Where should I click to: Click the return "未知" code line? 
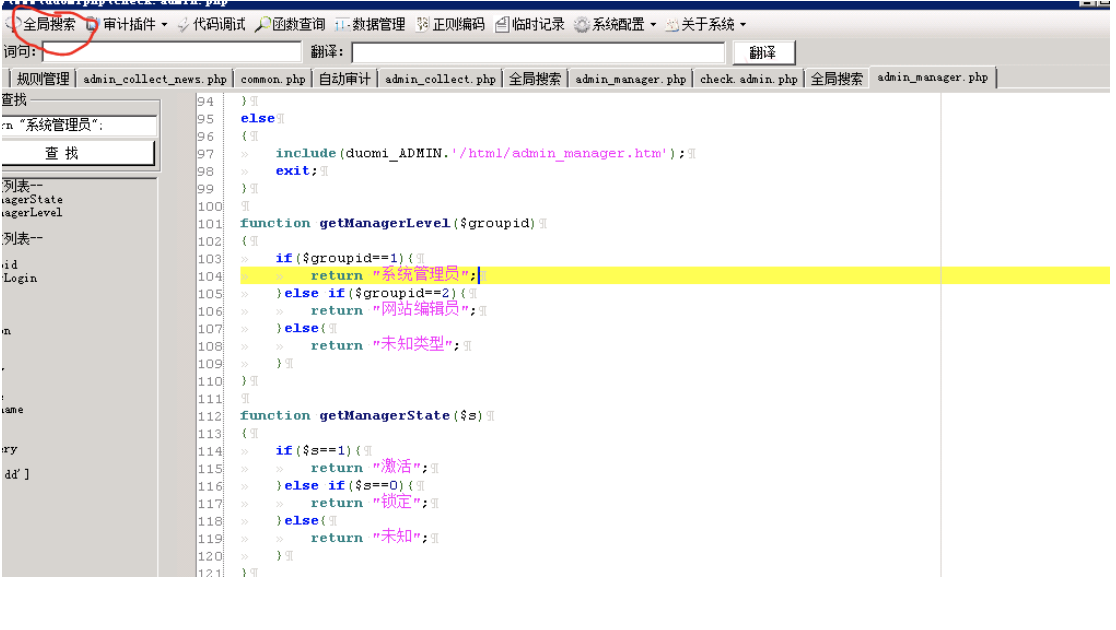click(x=369, y=537)
